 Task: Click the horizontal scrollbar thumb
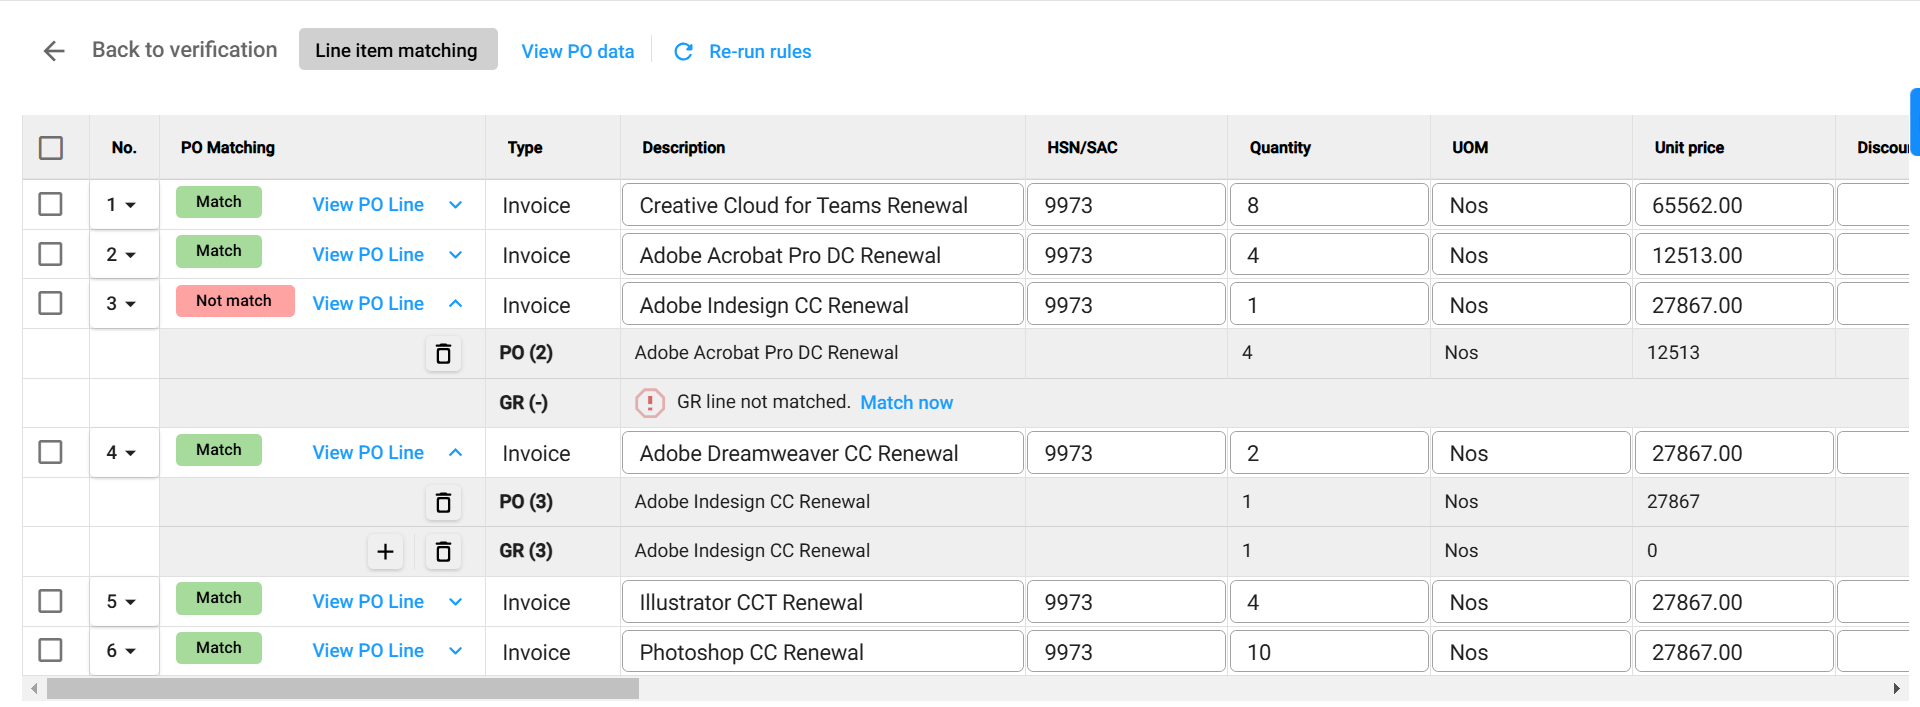tap(342, 689)
